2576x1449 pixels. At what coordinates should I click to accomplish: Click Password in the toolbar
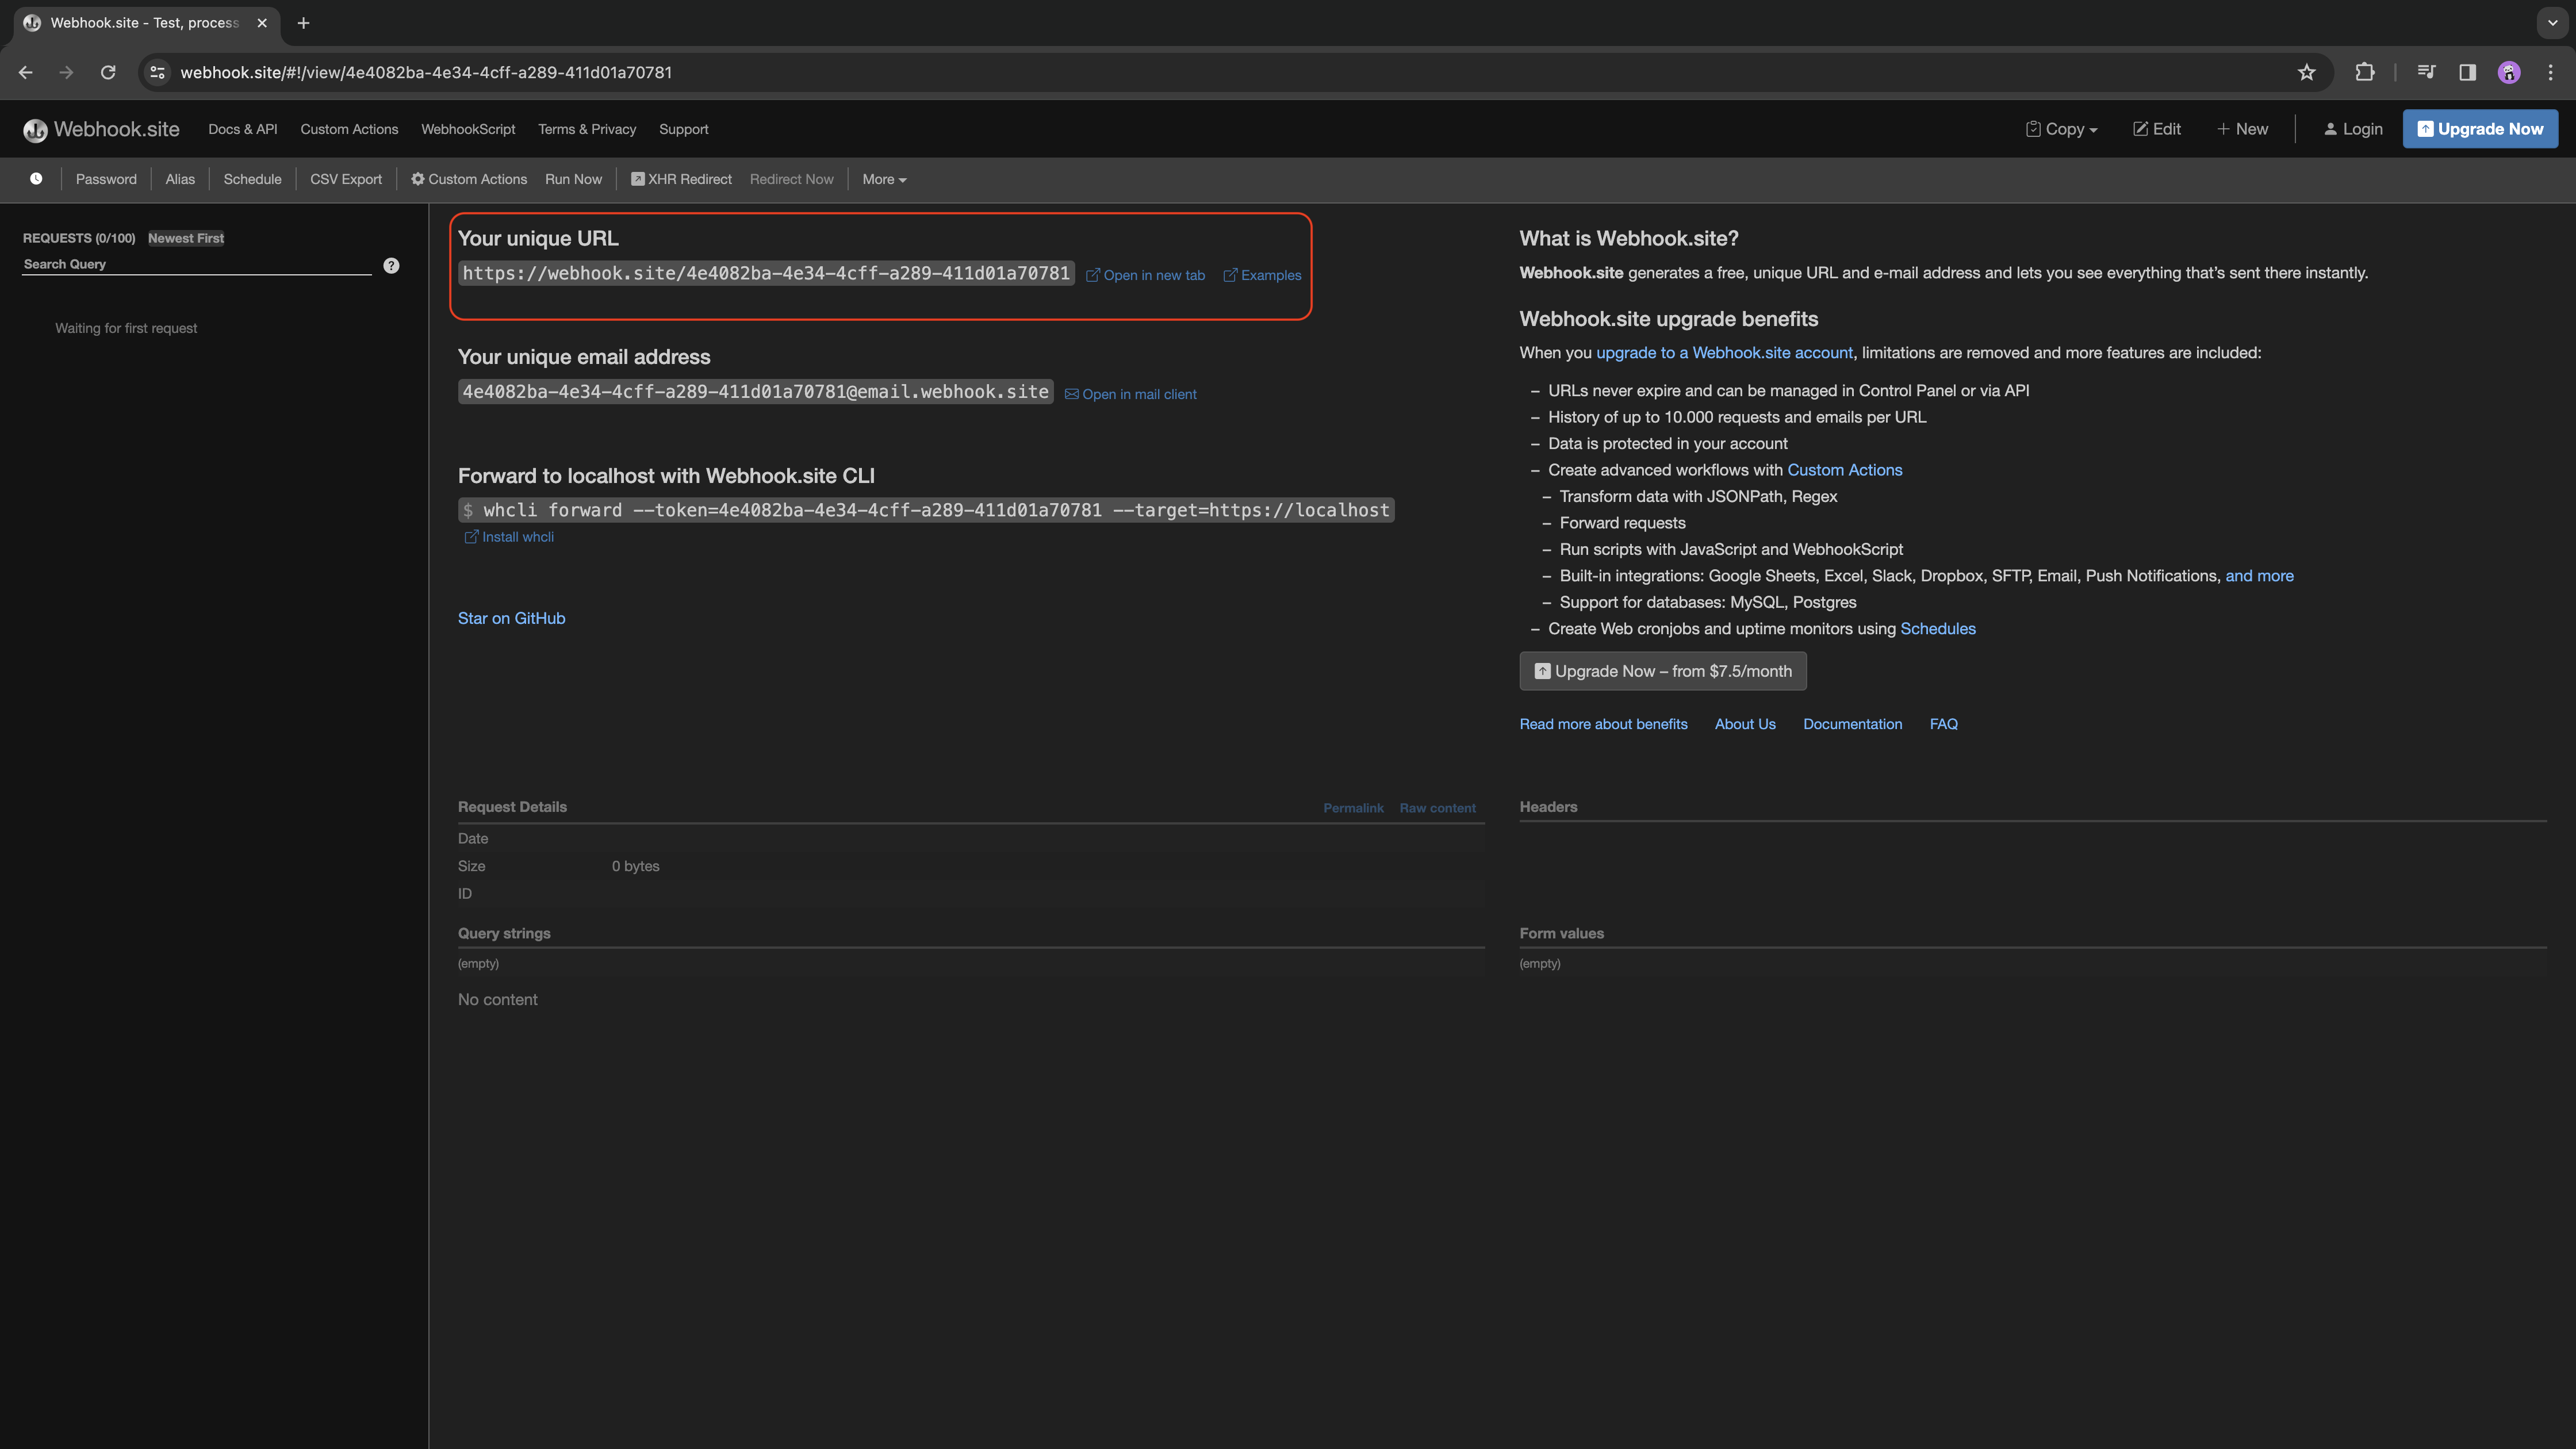(106, 179)
